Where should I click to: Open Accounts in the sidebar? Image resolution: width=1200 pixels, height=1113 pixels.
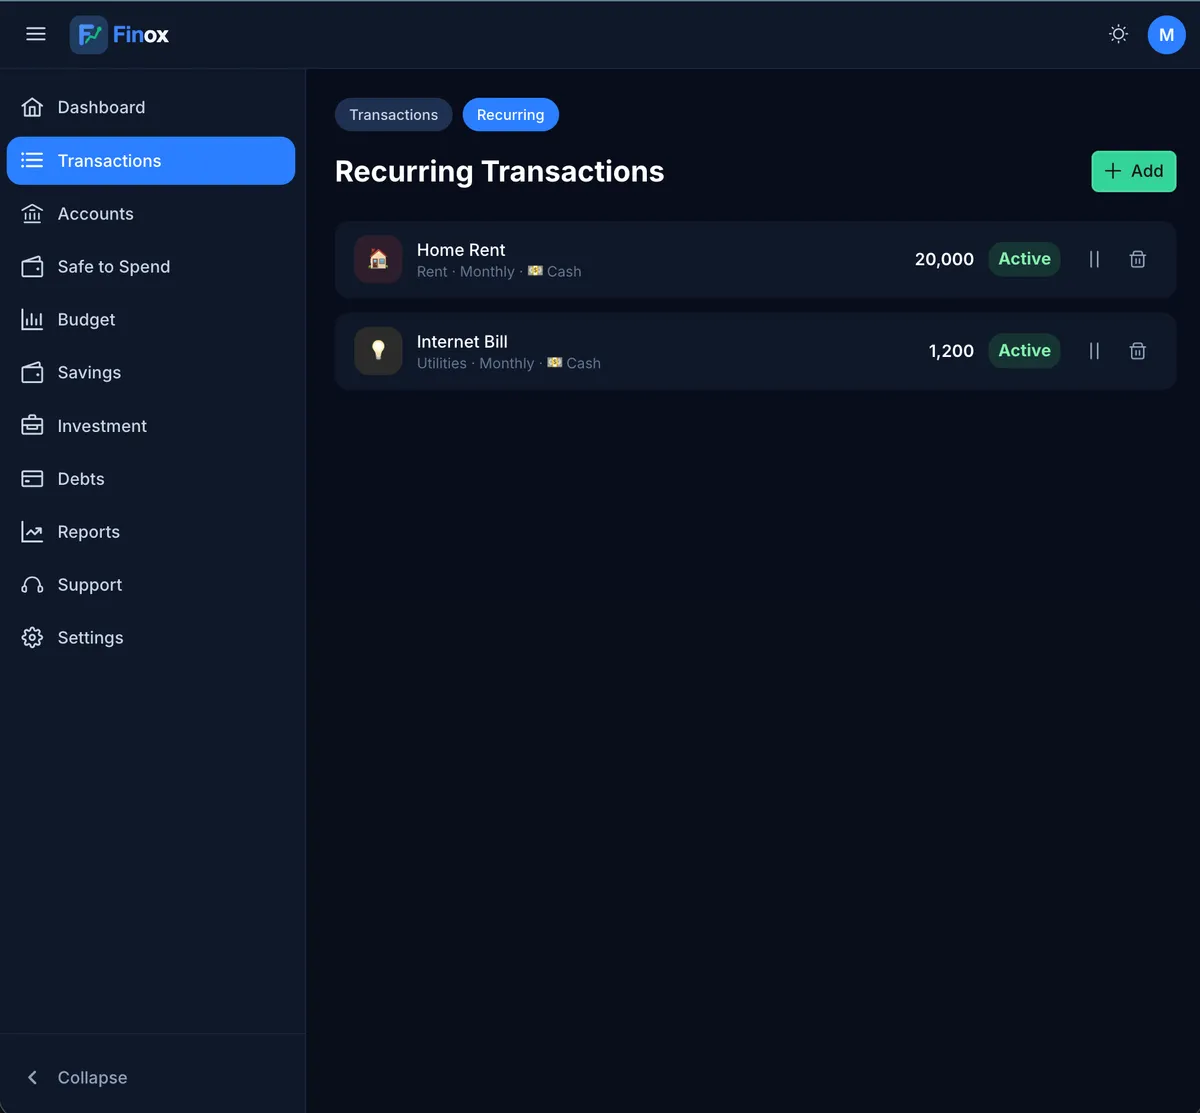tap(151, 214)
